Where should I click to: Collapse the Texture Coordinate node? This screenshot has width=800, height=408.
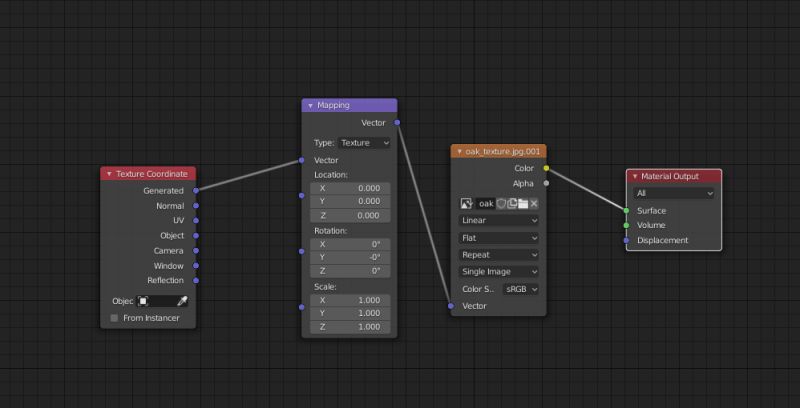pyautogui.click(x=109, y=174)
